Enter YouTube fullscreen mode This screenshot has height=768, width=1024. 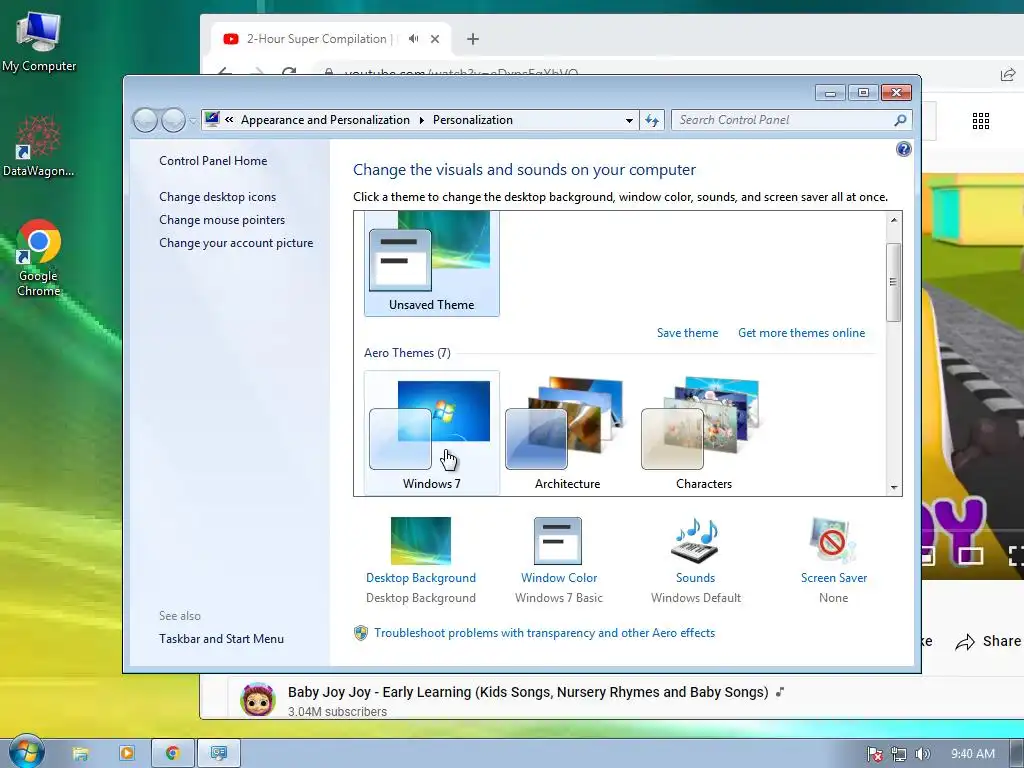(x=1016, y=556)
